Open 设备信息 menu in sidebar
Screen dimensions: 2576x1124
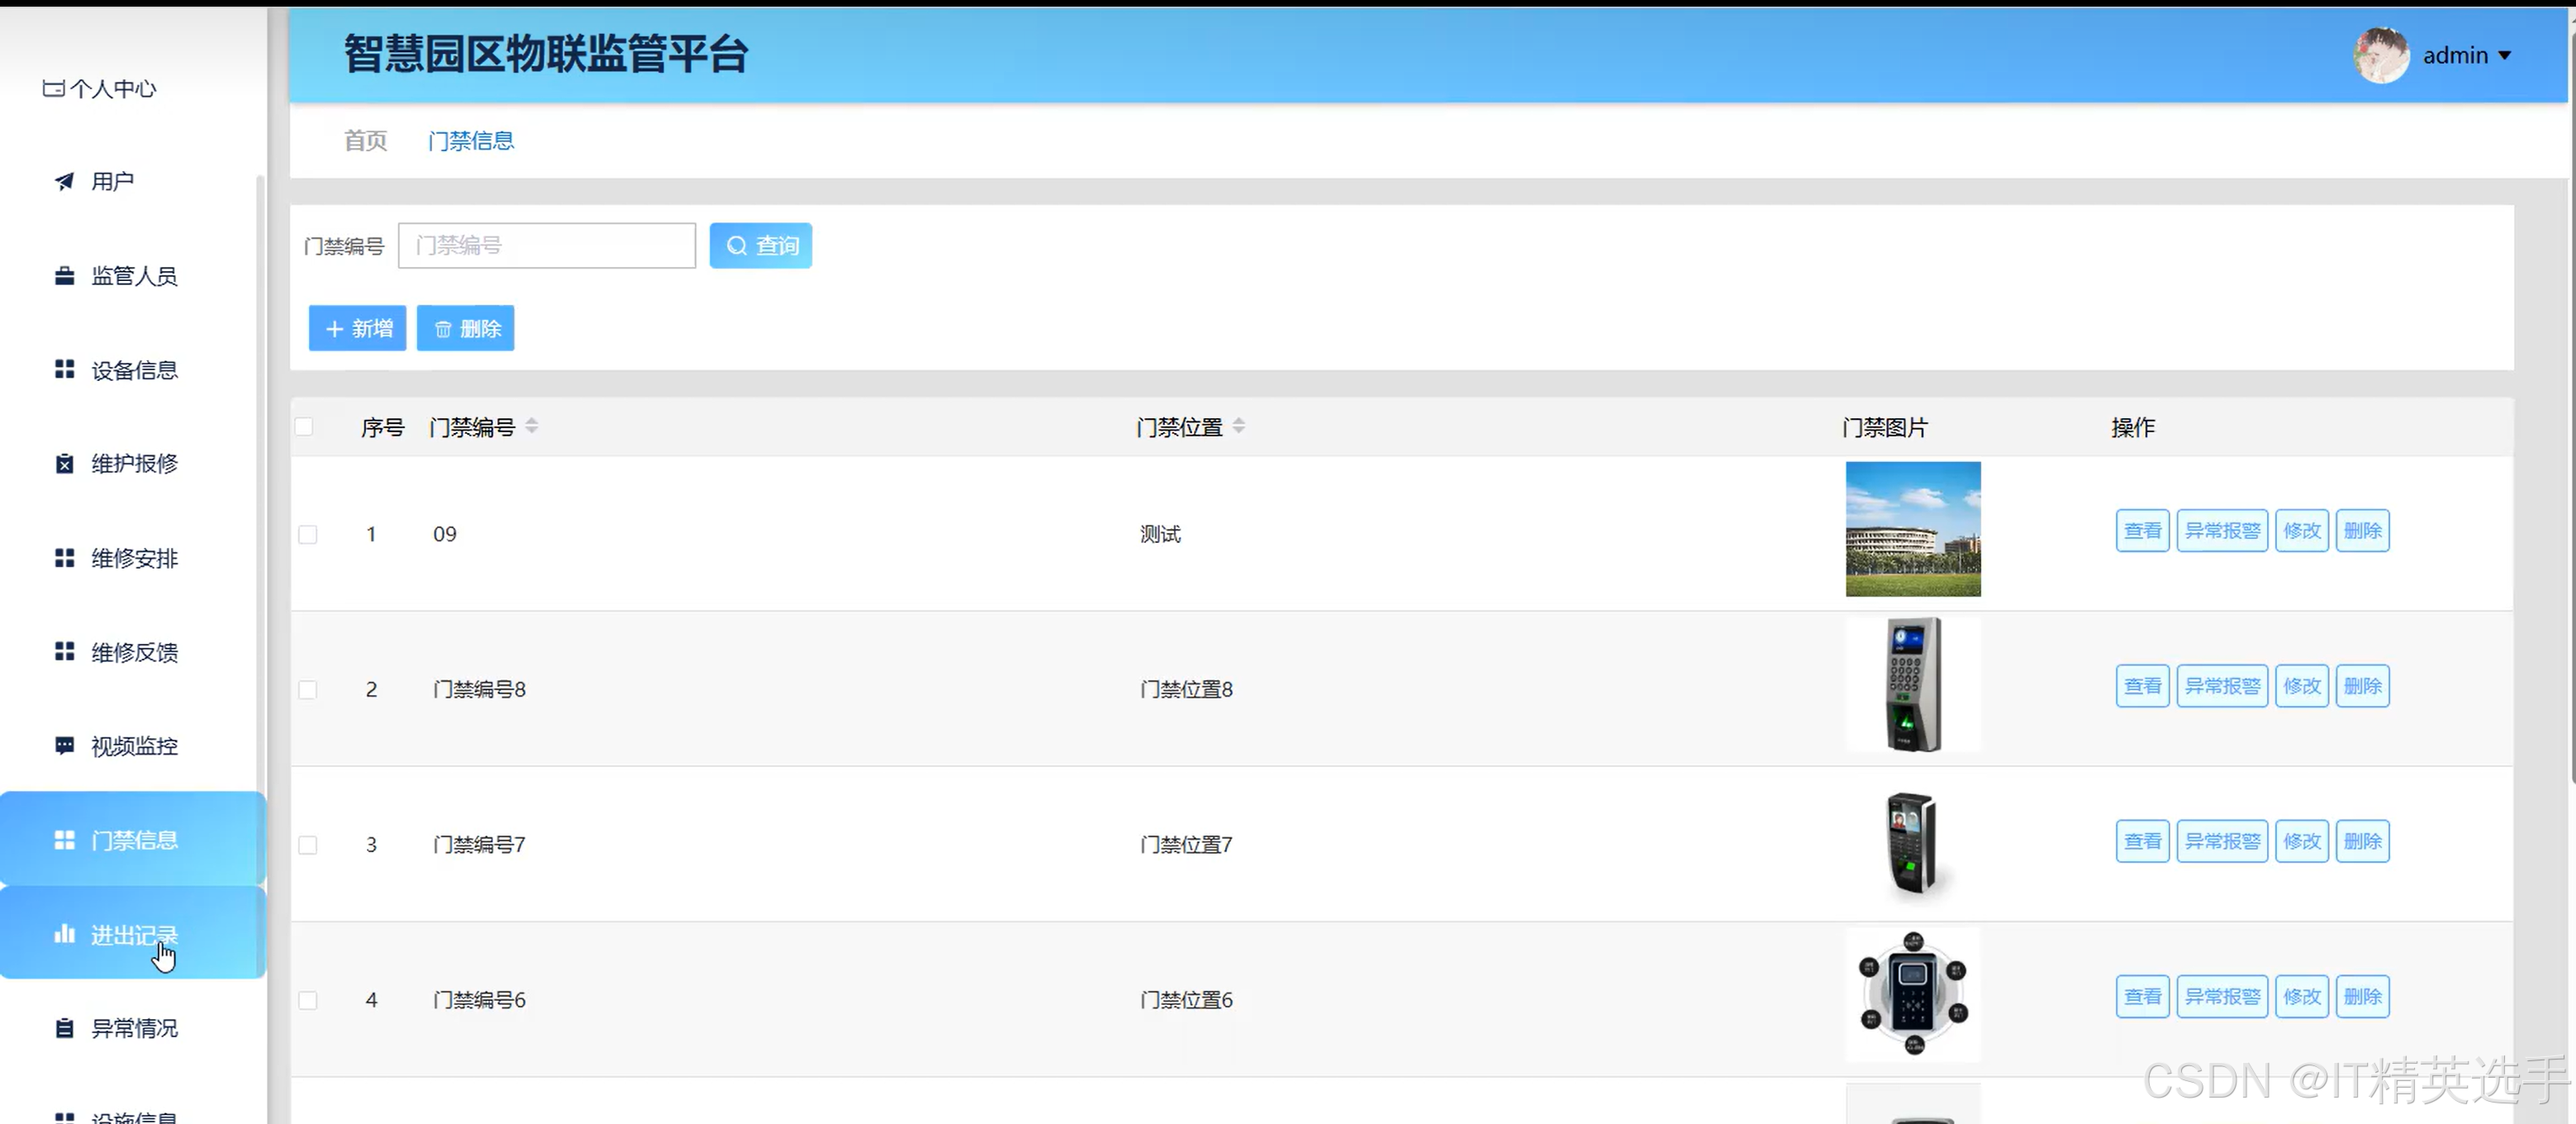pyautogui.click(x=132, y=370)
